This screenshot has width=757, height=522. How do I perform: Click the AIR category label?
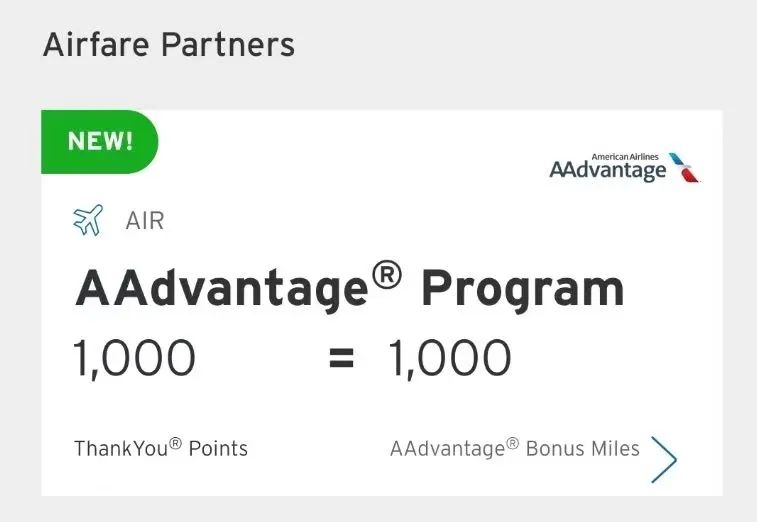pyautogui.click(x=144, y=221)
